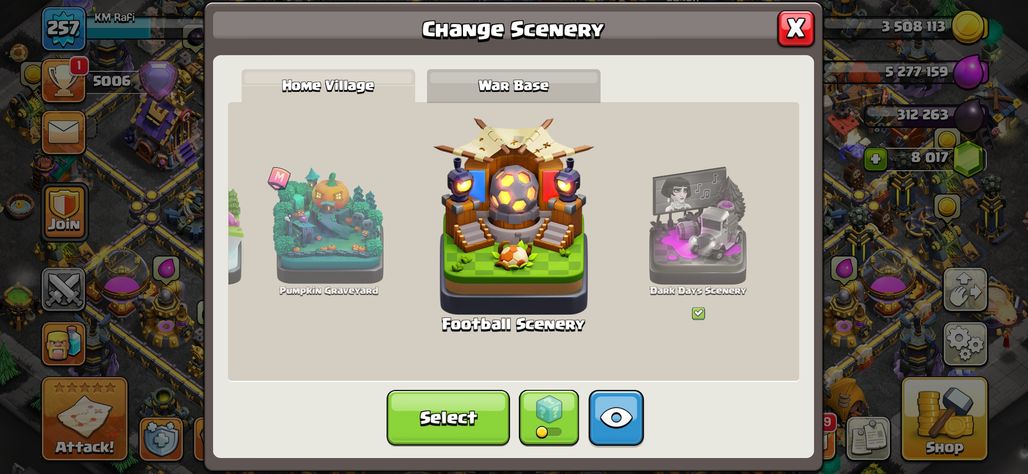Click the level 257 experience badge
The width and height of the screenshot is (1028, 474).
64,28
